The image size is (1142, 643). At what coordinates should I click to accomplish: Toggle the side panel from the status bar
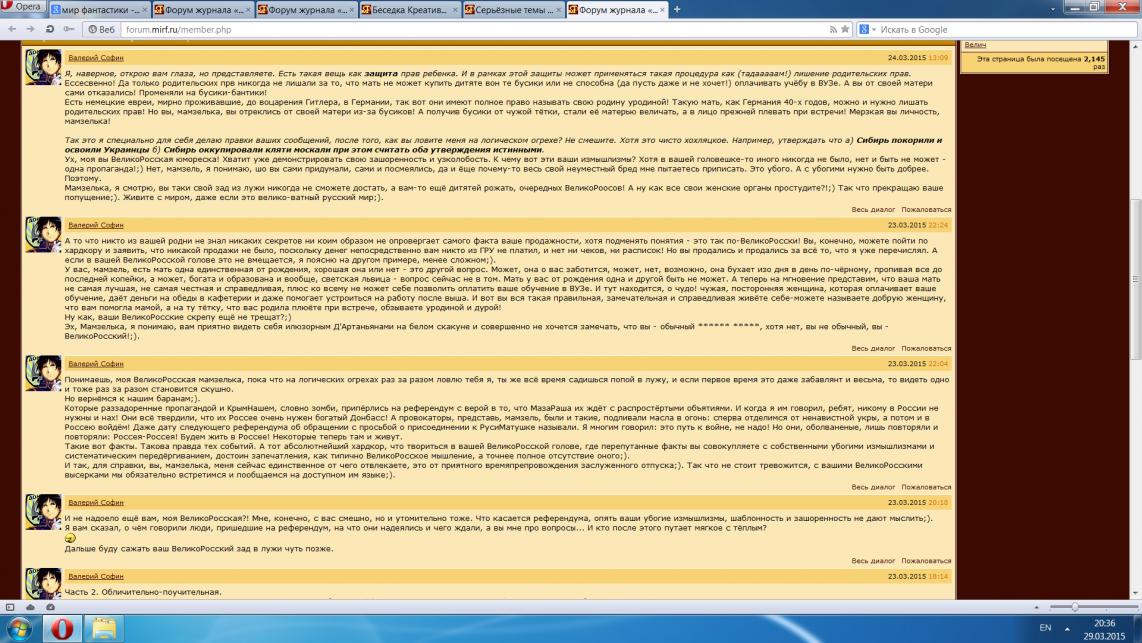pos(10,607)
